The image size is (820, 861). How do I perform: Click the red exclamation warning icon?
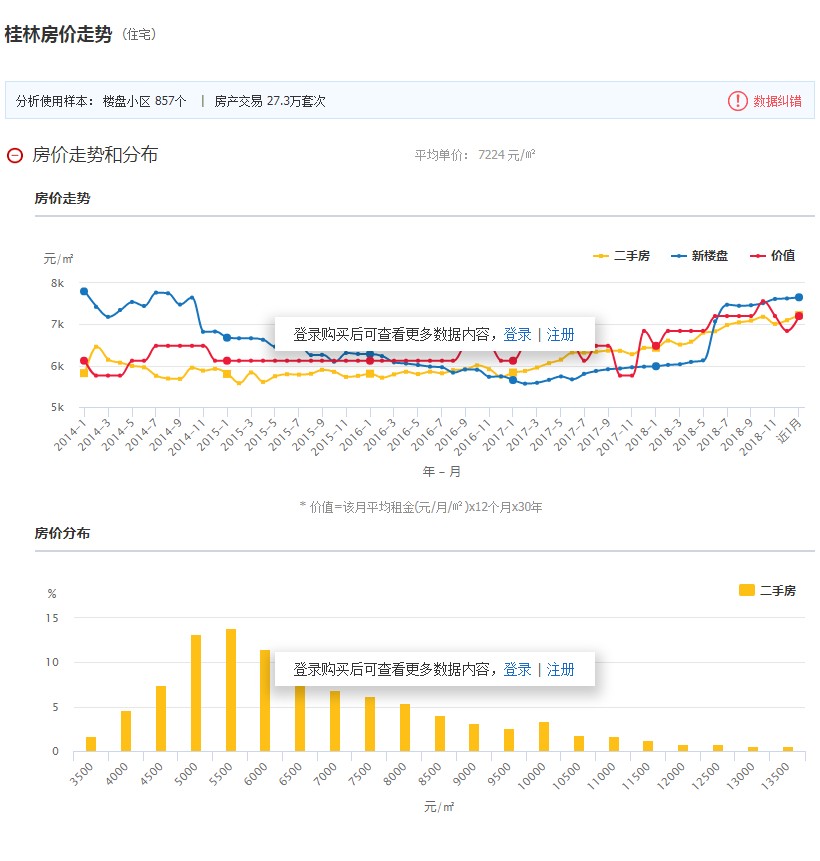736,101
